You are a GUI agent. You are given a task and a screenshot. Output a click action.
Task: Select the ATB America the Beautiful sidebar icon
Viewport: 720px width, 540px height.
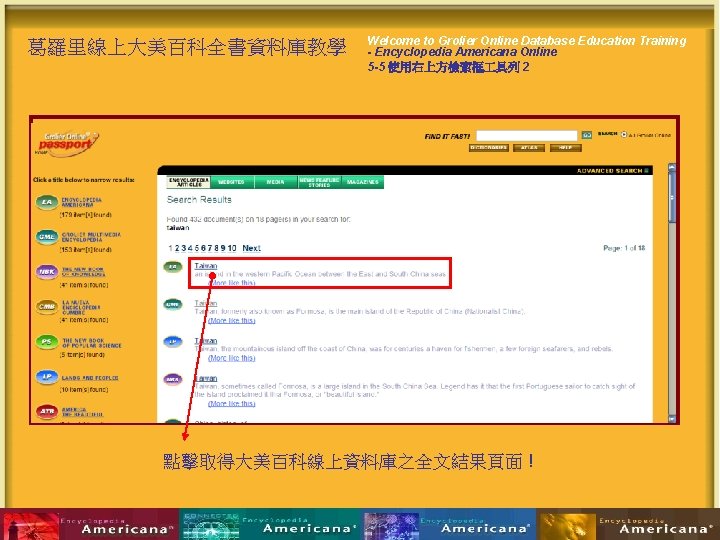47,411
